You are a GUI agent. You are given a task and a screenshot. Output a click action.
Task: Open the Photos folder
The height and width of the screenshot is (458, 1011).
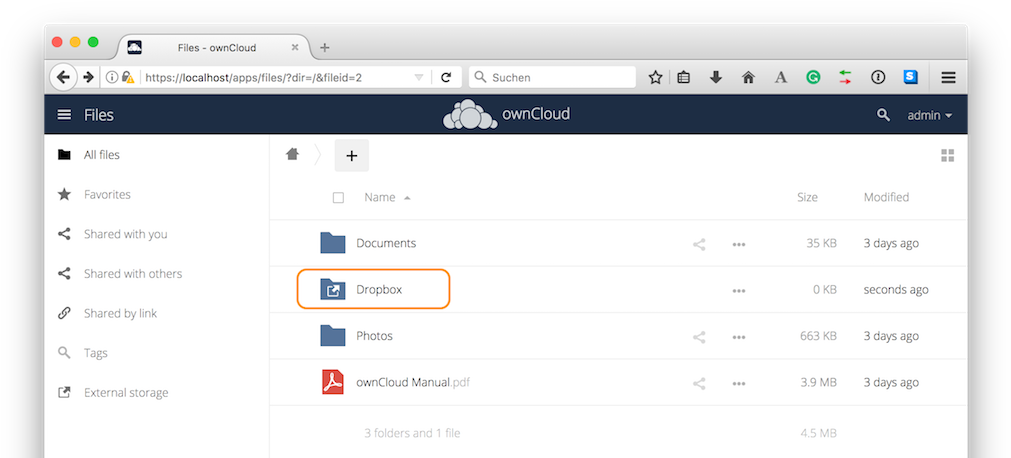tap(375, 336)
